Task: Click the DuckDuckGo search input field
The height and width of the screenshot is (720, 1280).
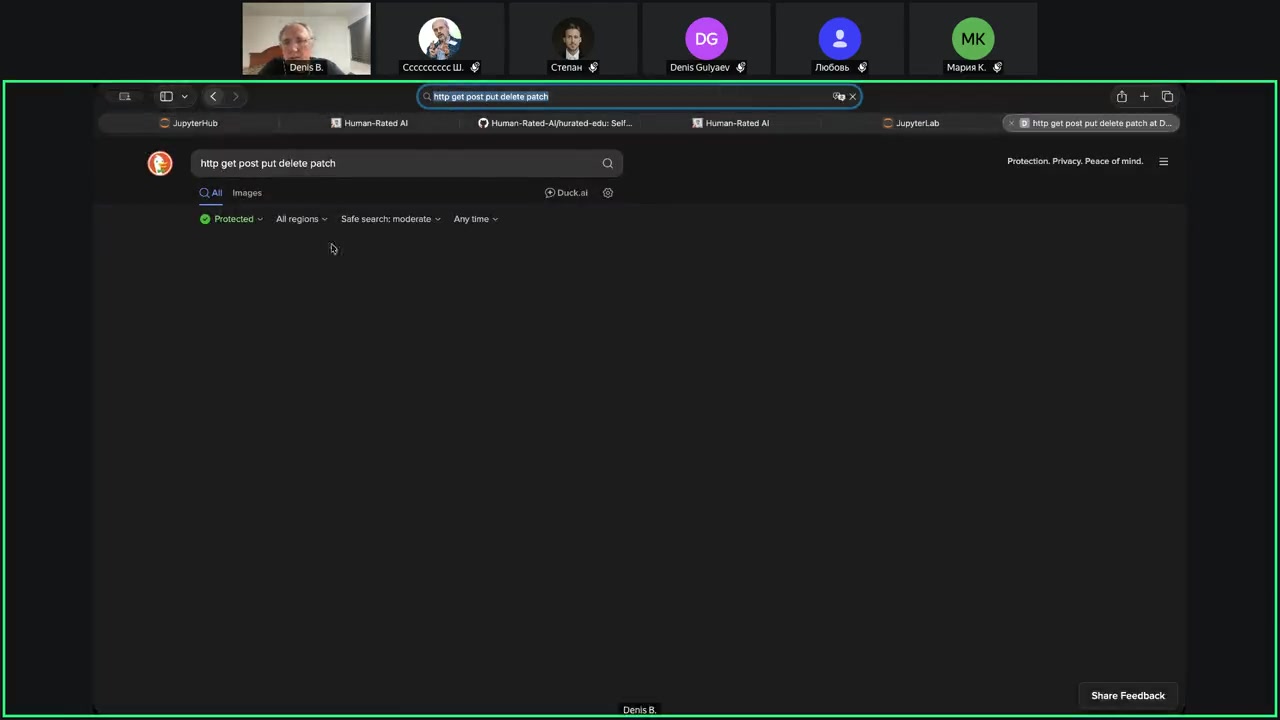Action: pyautogui.click(x=395, y=163)
